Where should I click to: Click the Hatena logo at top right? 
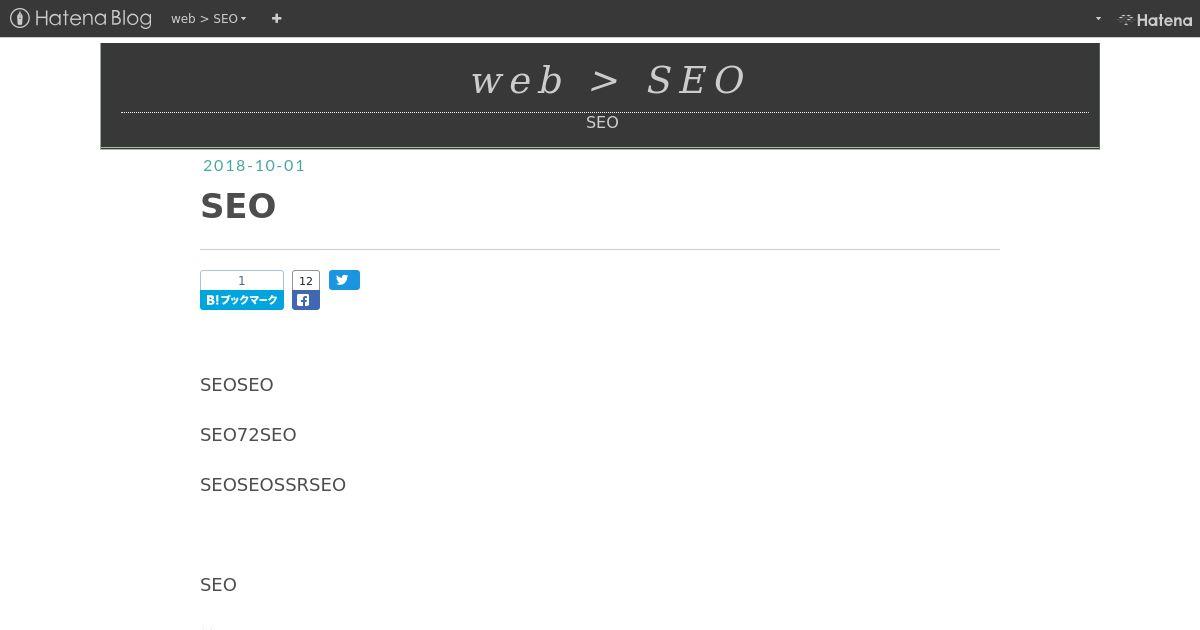[1155, 19]
